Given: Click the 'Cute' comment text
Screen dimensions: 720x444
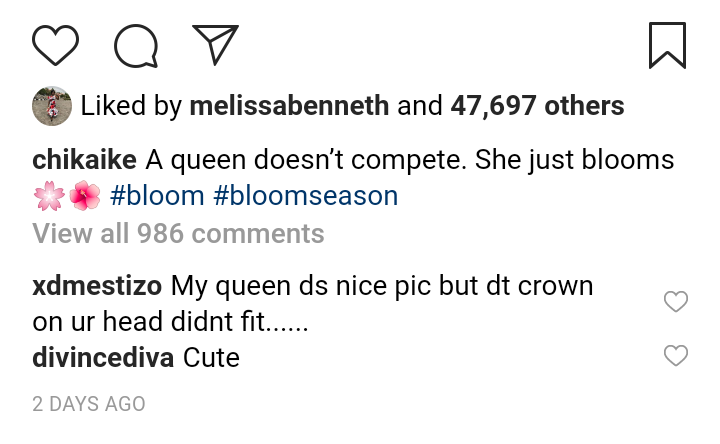Looking at the screenshot, I should click(212, 357).
